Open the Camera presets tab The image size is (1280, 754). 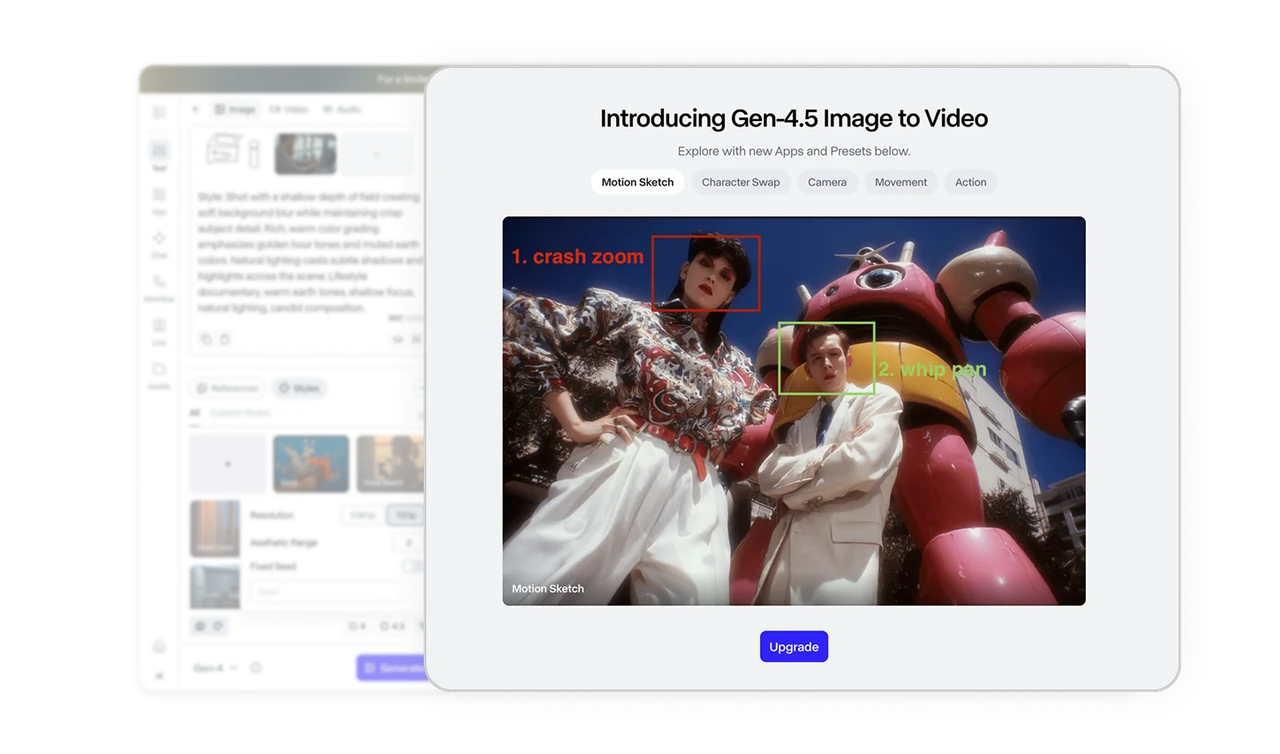(827, 182)
